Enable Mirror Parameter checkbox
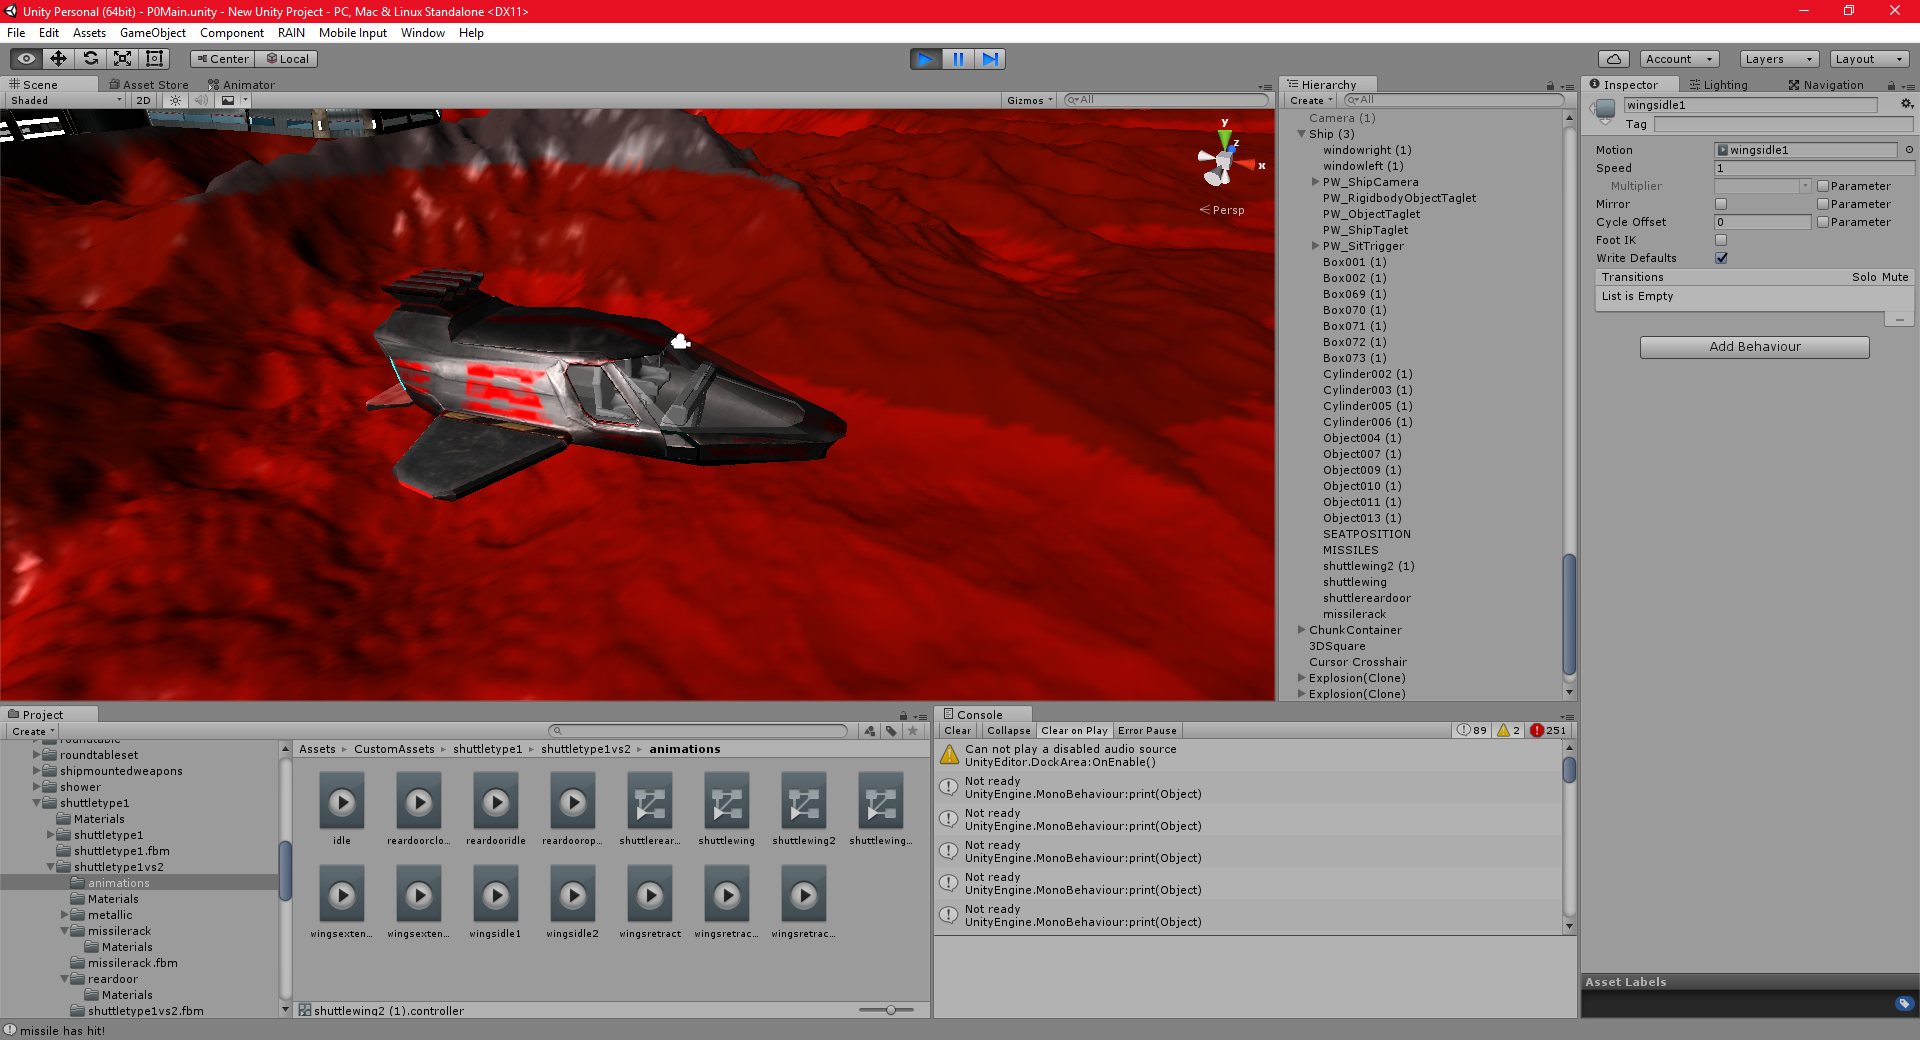The image size is (1920, 1040). click(x=1823, y=204)
